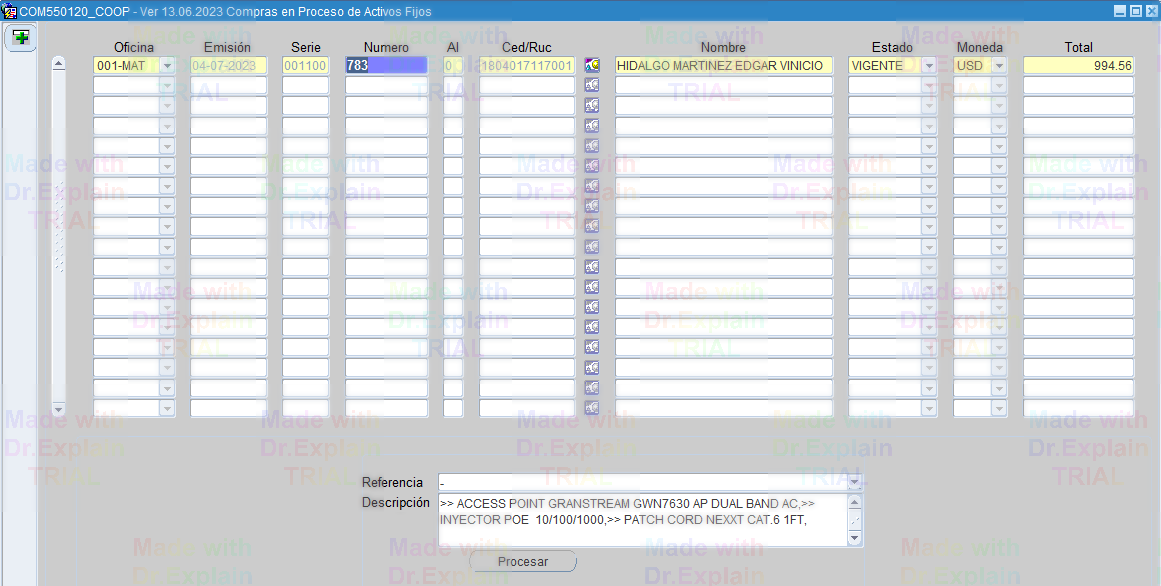1161x586 pixels.
Task: Select the Nombre field HIDALGO MARTINEZ EDGAR VINICIO
Action: point(723,65)
